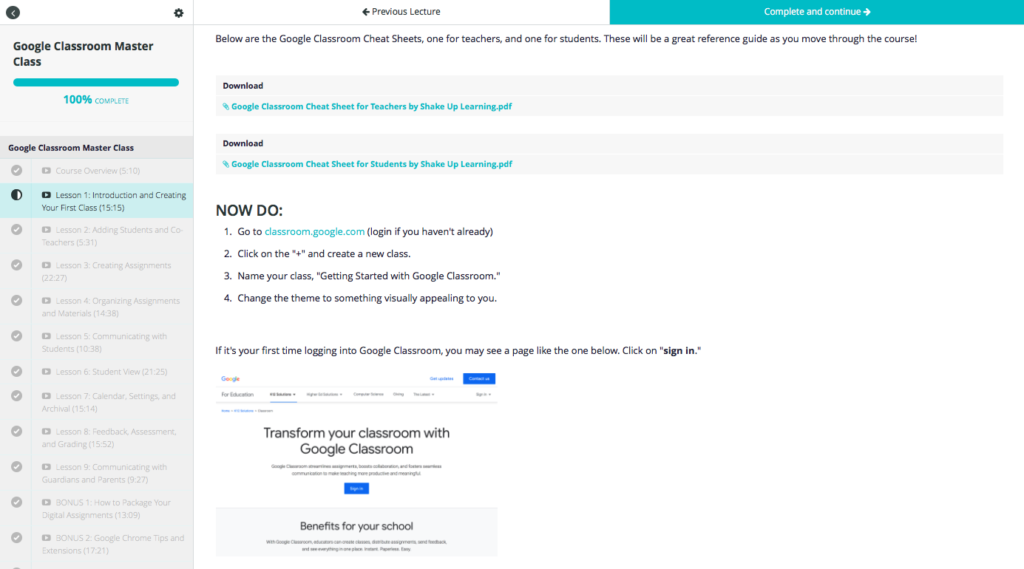The image size is (1024, 569).
Task: Click the Course Overview video icon
Action: click(x=46, y=171)
